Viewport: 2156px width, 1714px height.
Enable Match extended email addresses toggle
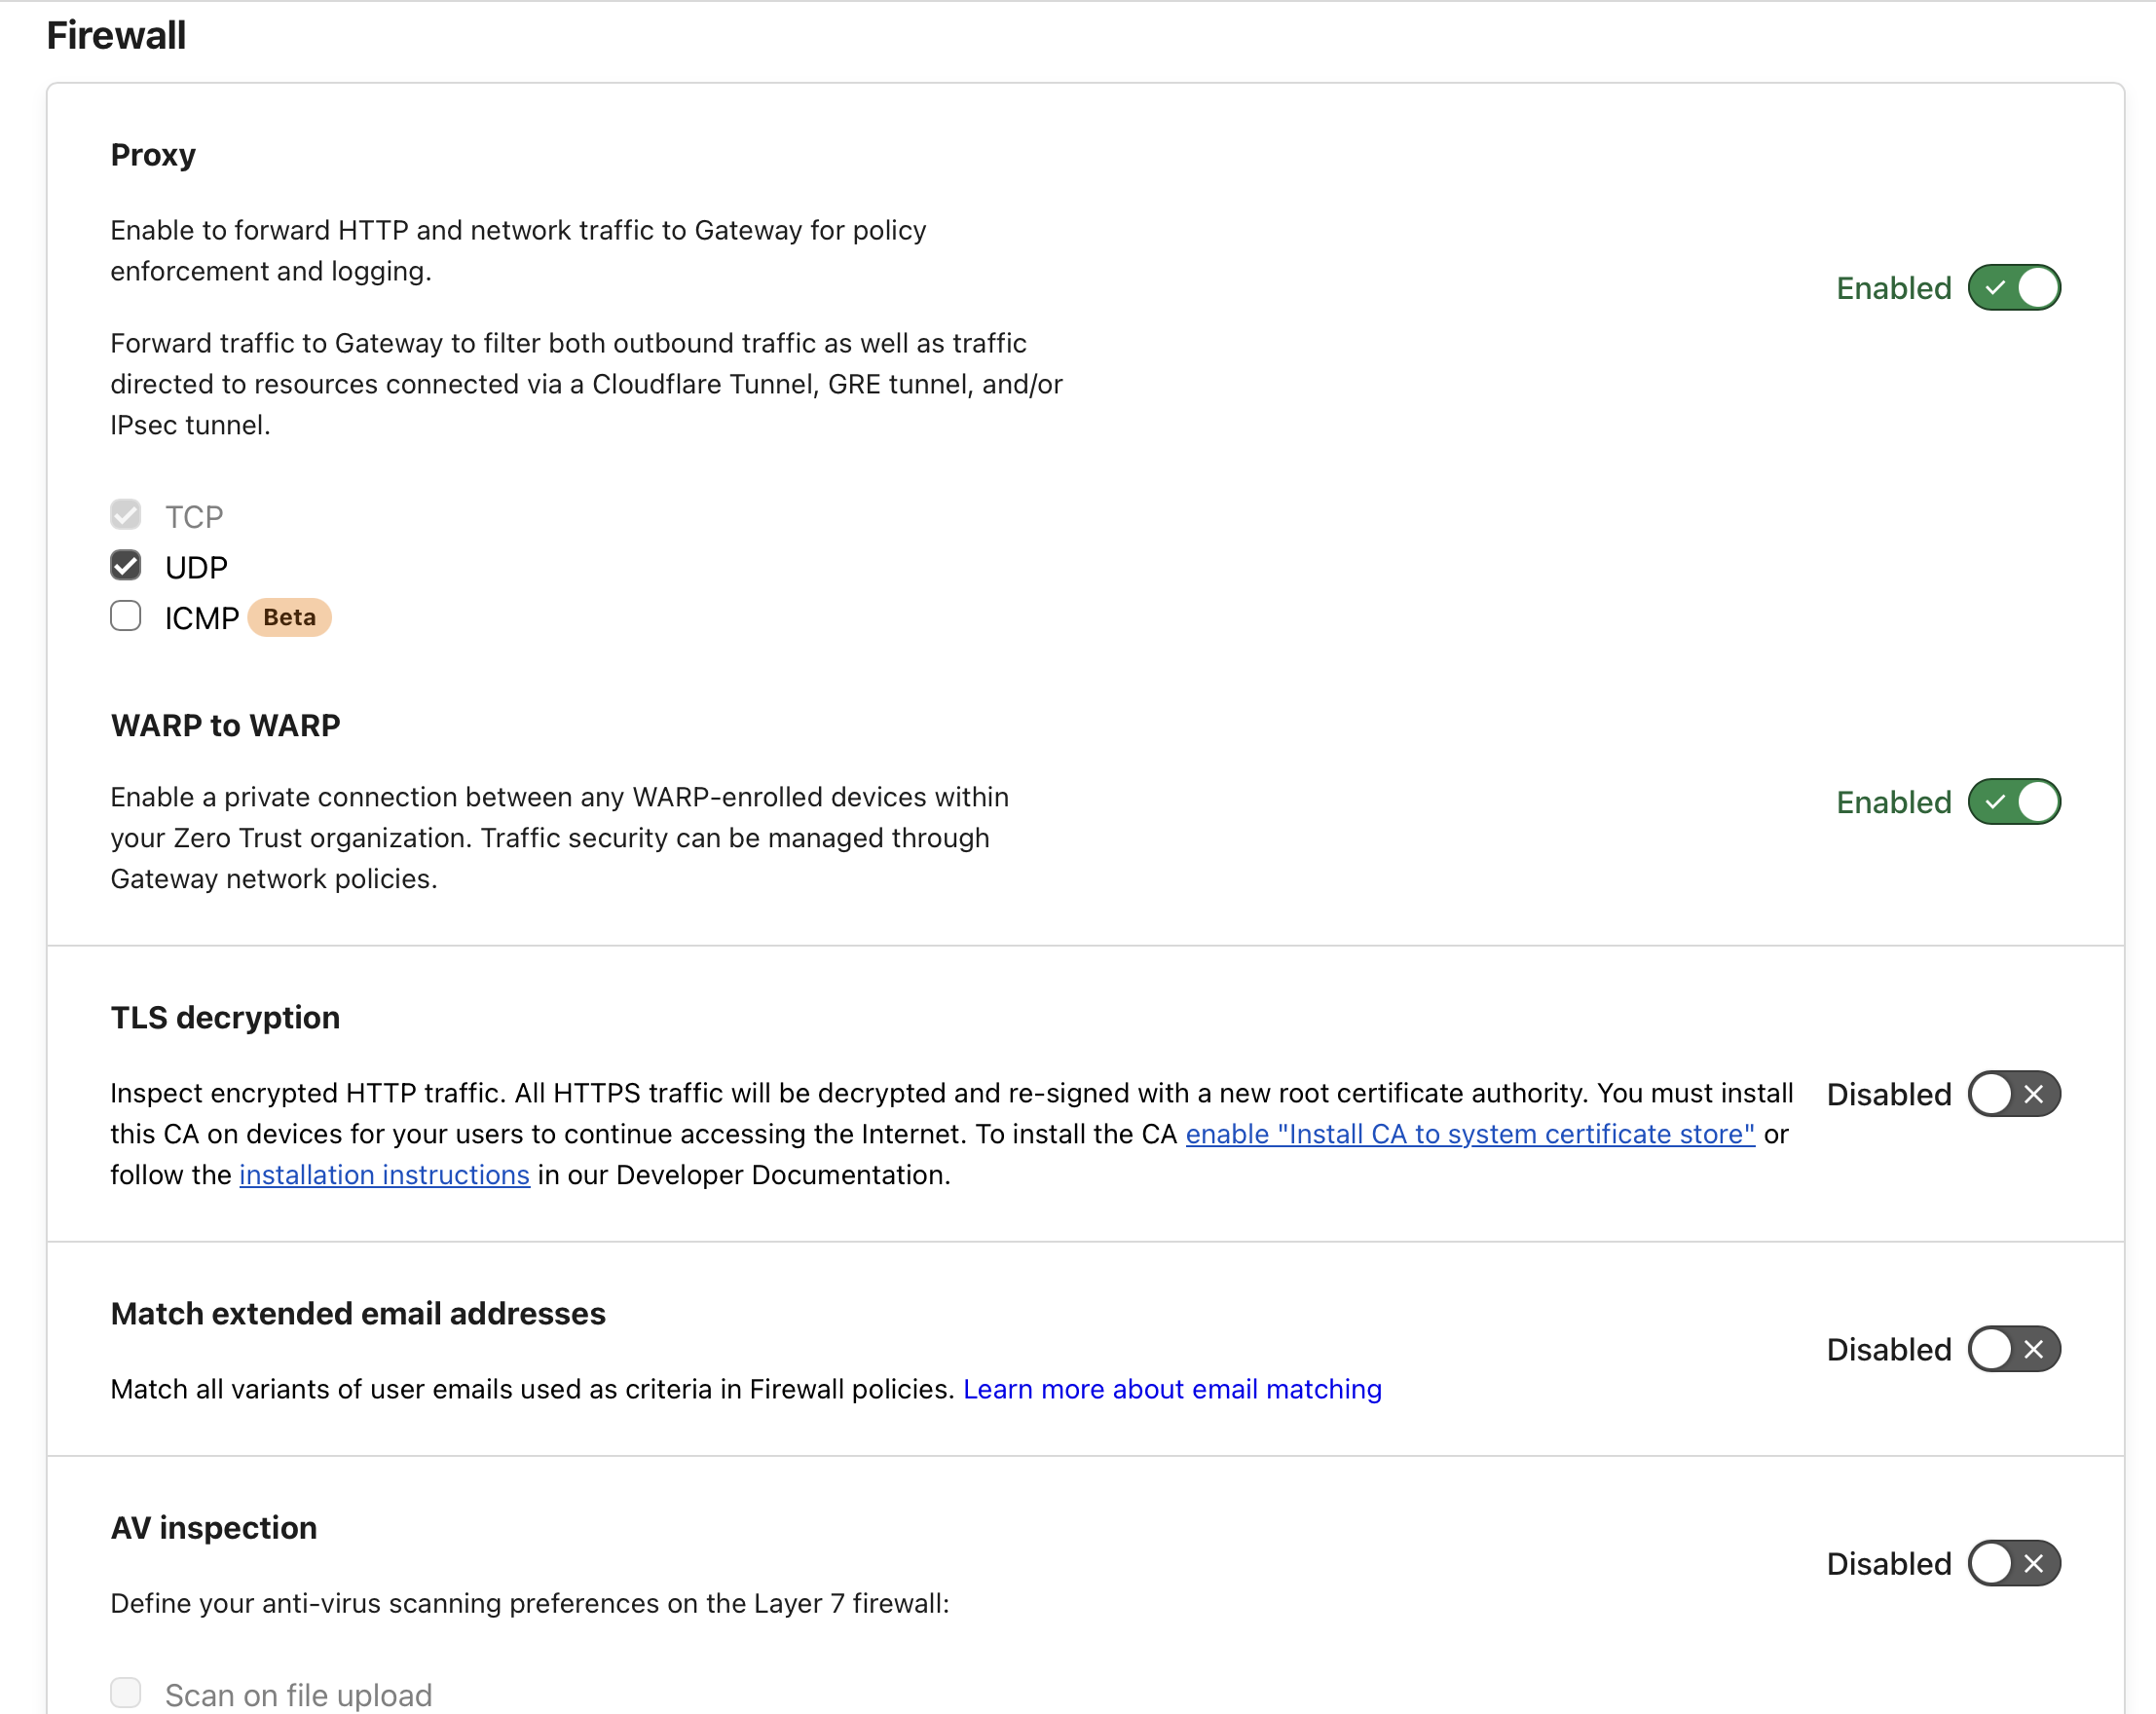point(2013,1349)
